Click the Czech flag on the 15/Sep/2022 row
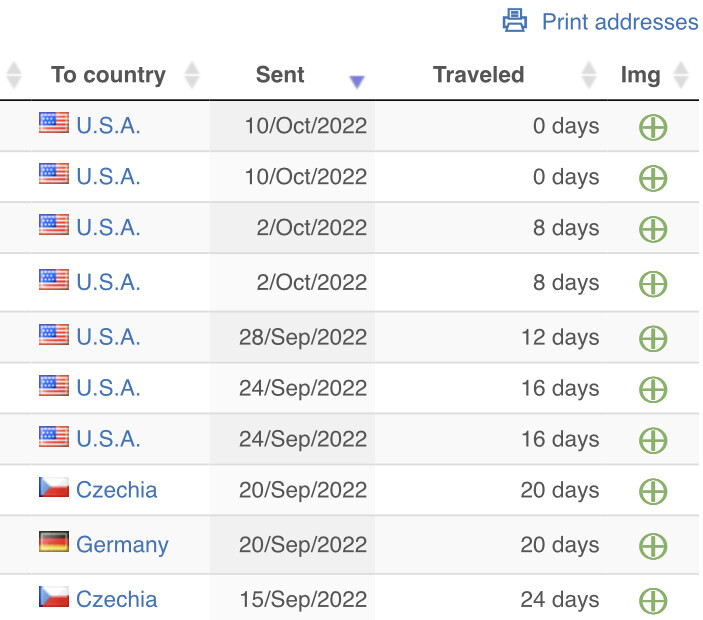703x620 pixels. pyautogui.click(x=54, y=596)
